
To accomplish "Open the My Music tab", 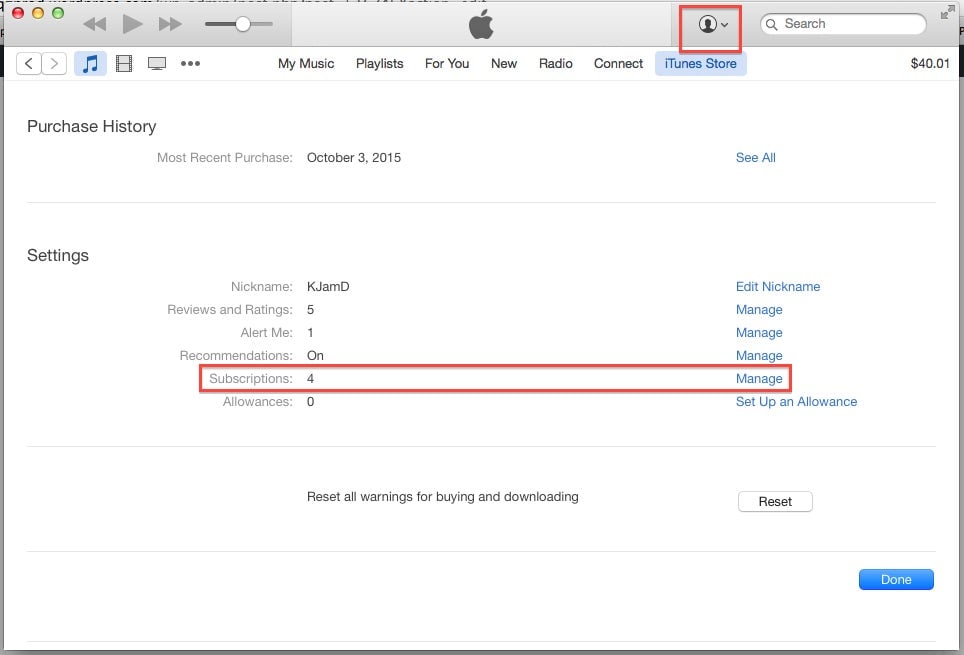I will coord(306,63).
